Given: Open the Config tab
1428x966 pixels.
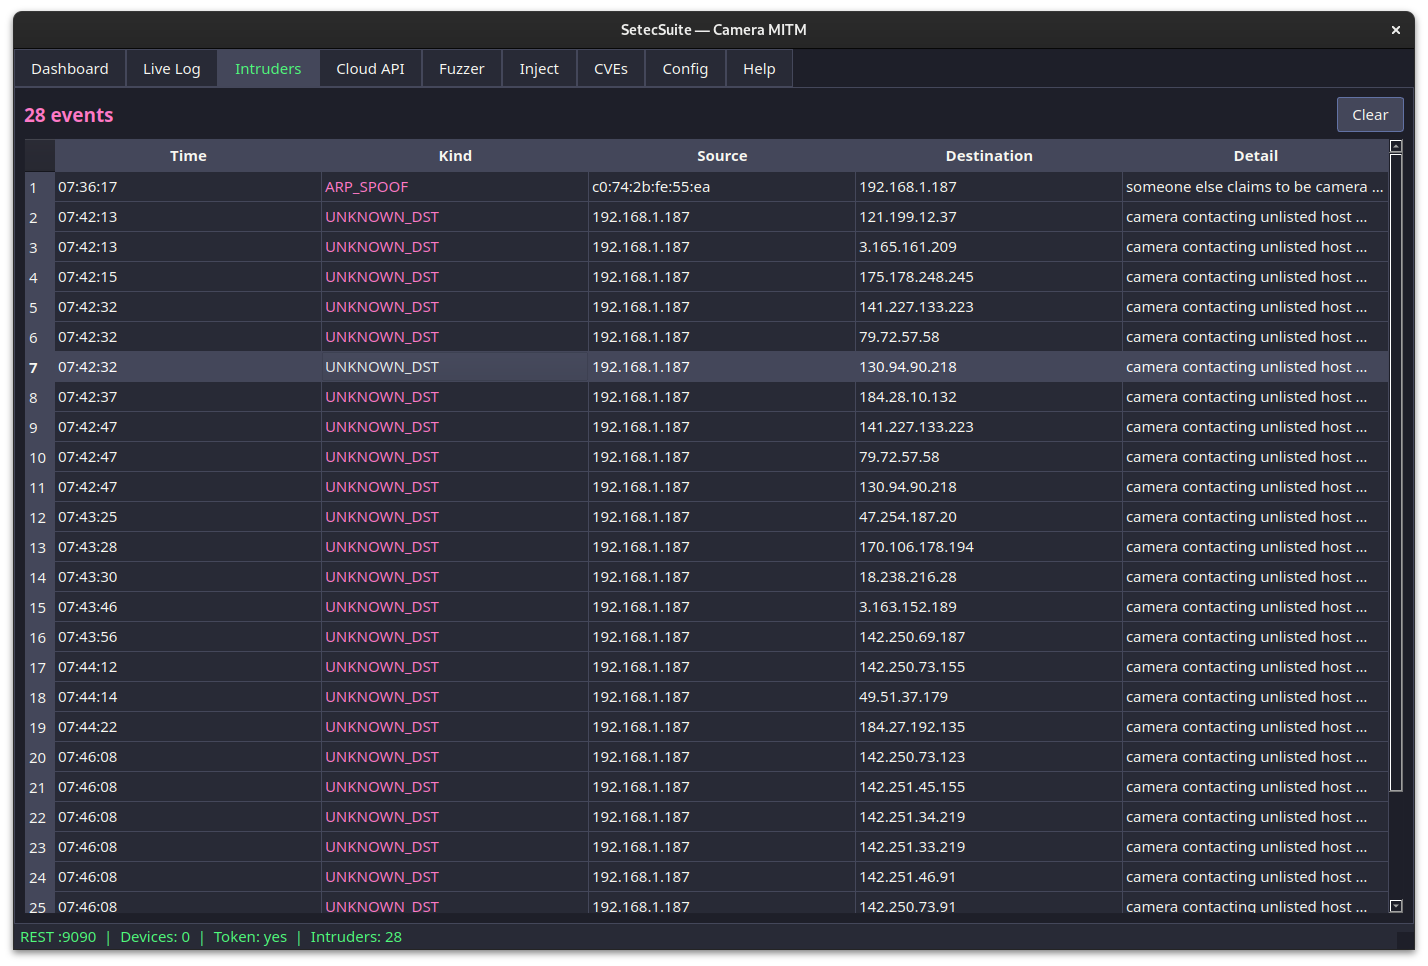Looking at the screenshot, I should coord(685,68).
